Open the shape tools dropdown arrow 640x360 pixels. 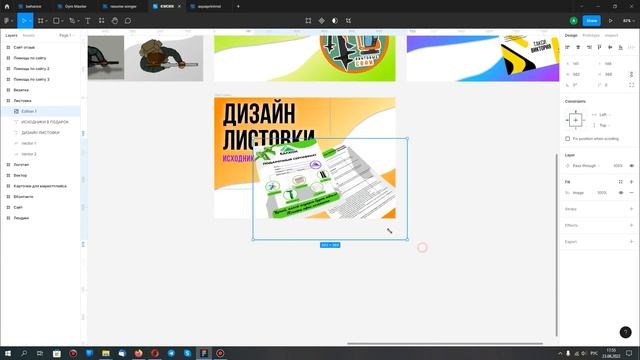pos(62,21)
